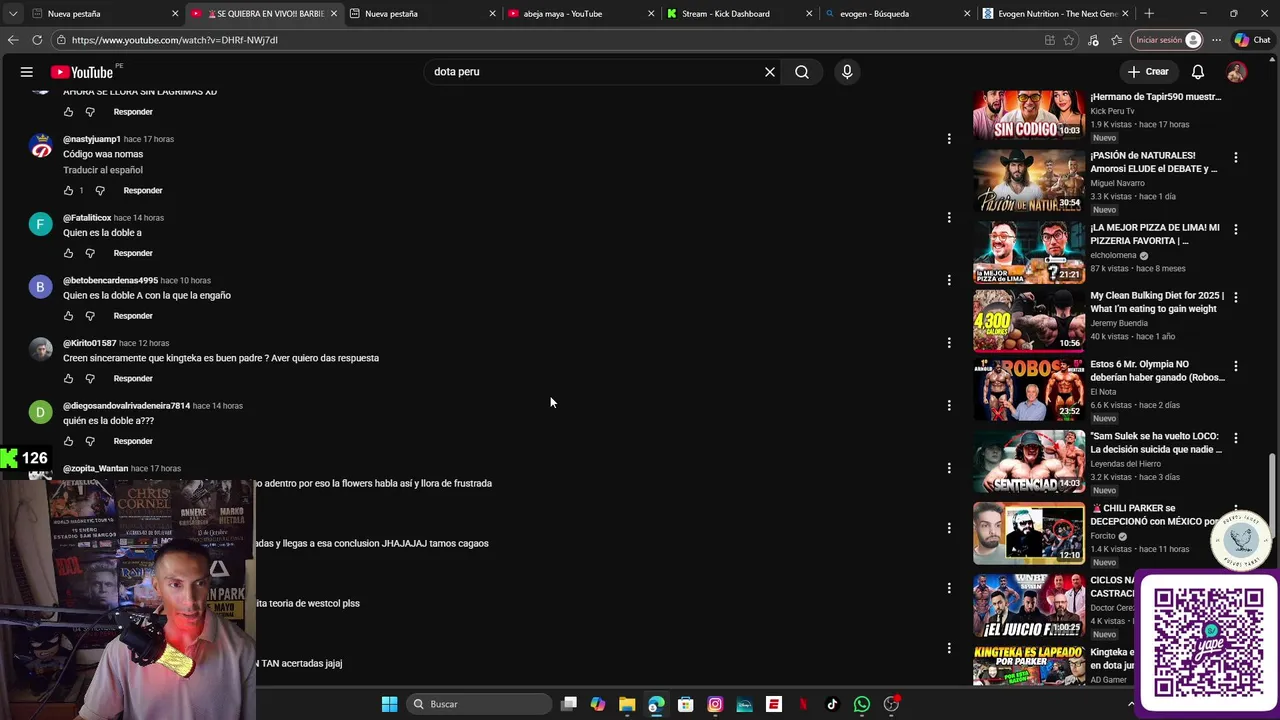This screenshot has width=1280, height=720.
Task: Launch TikTok from the taskbar
Action: click(832, 704)
